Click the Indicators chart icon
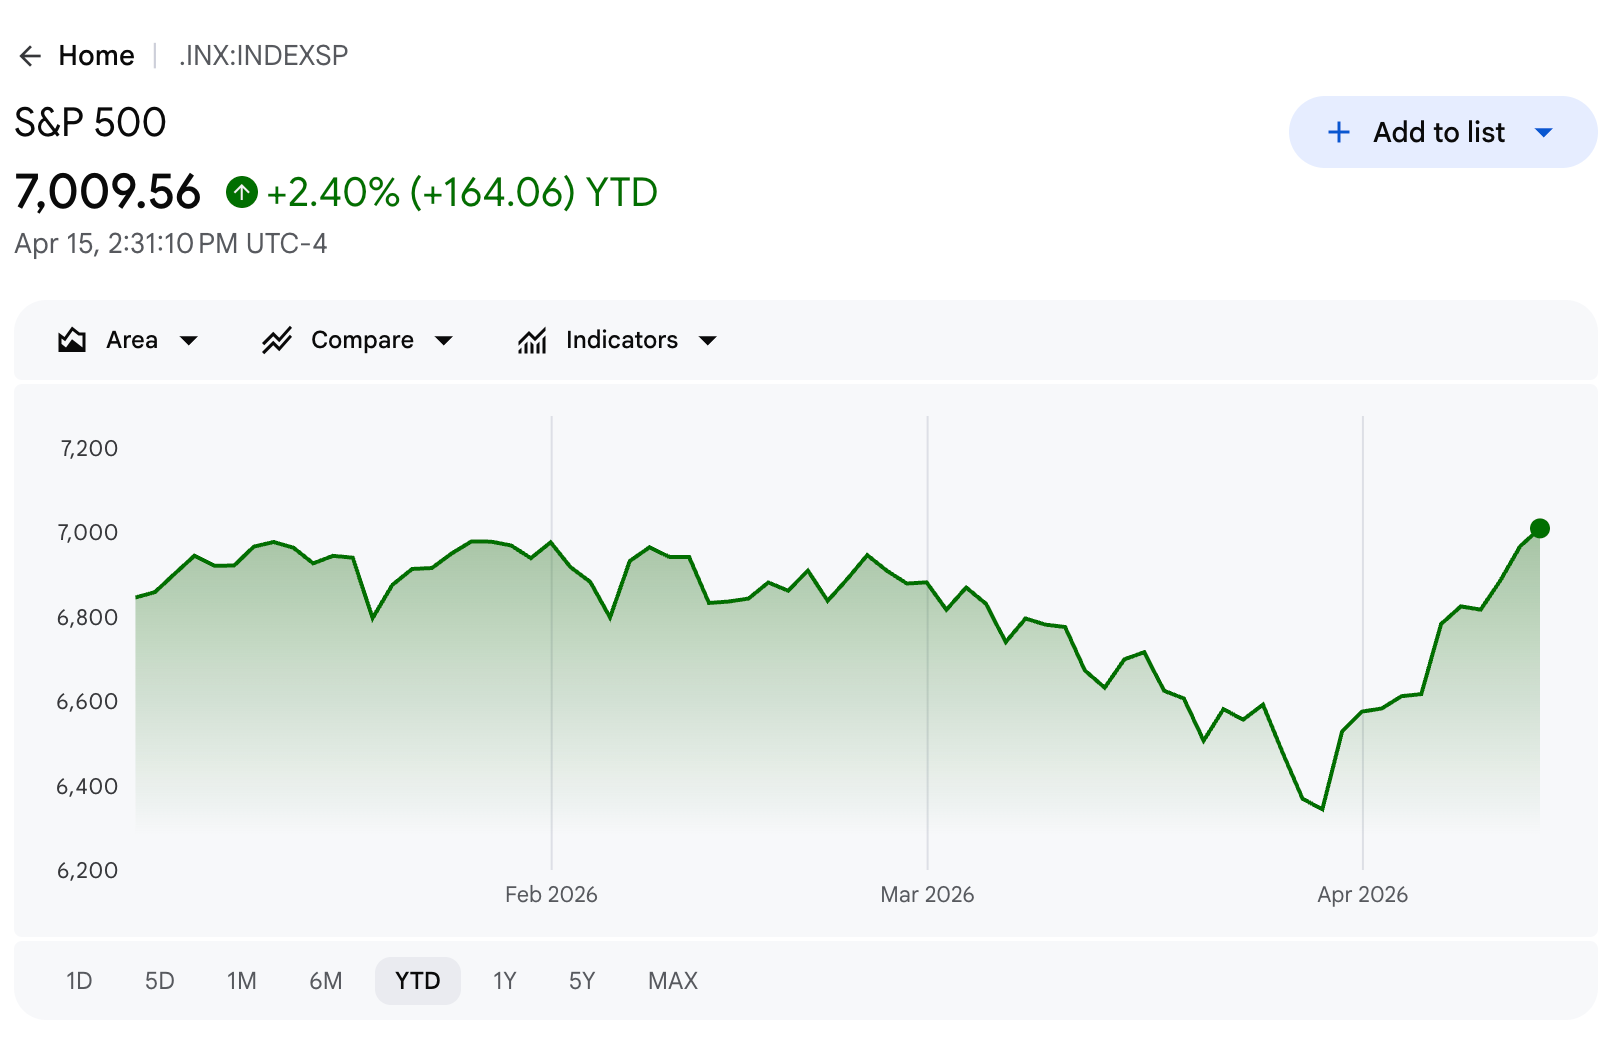The width and height of the screenshot is (1622, 1050). pos(532,341)
